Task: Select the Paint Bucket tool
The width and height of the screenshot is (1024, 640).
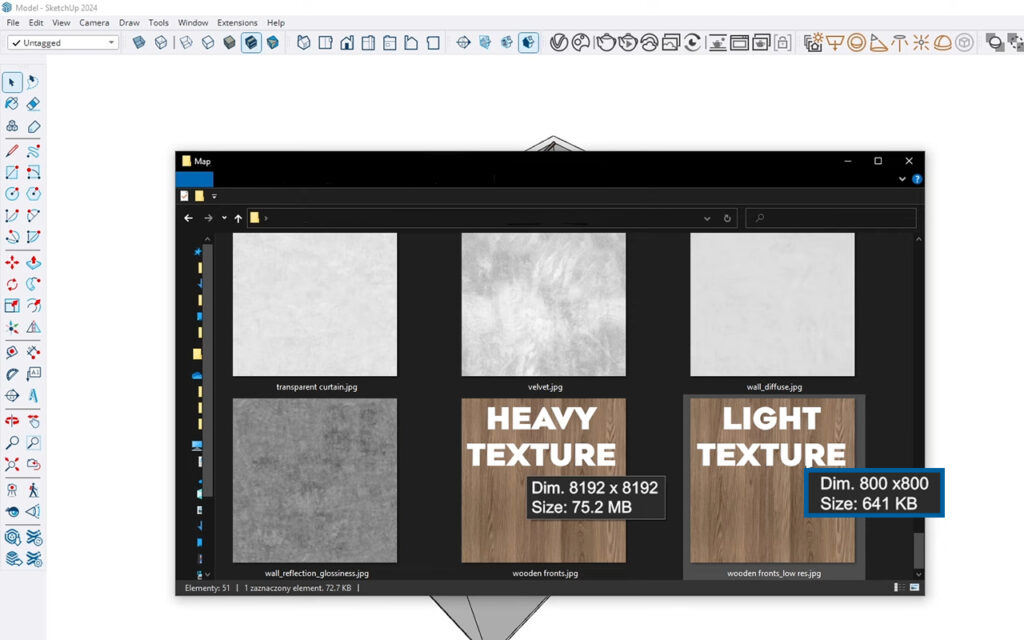Action: [x=12, y=103]
